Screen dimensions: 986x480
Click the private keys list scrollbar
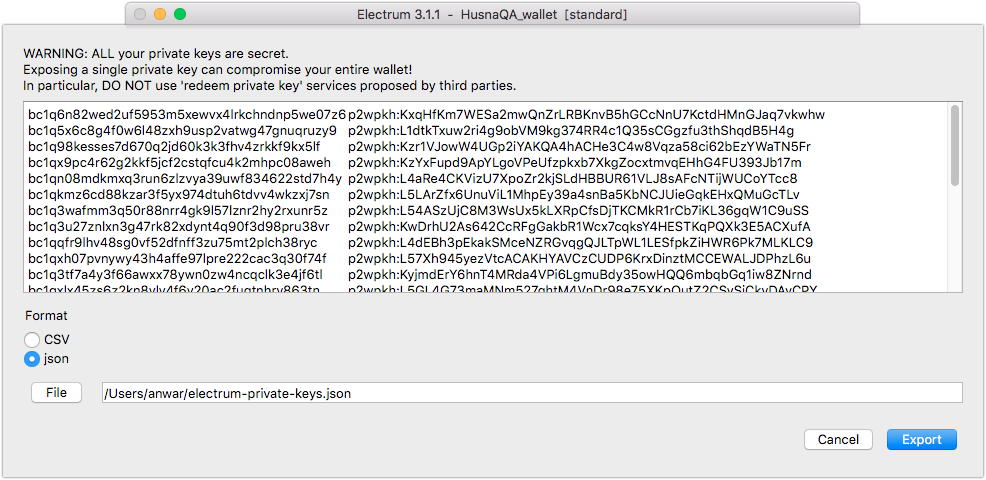955,145
